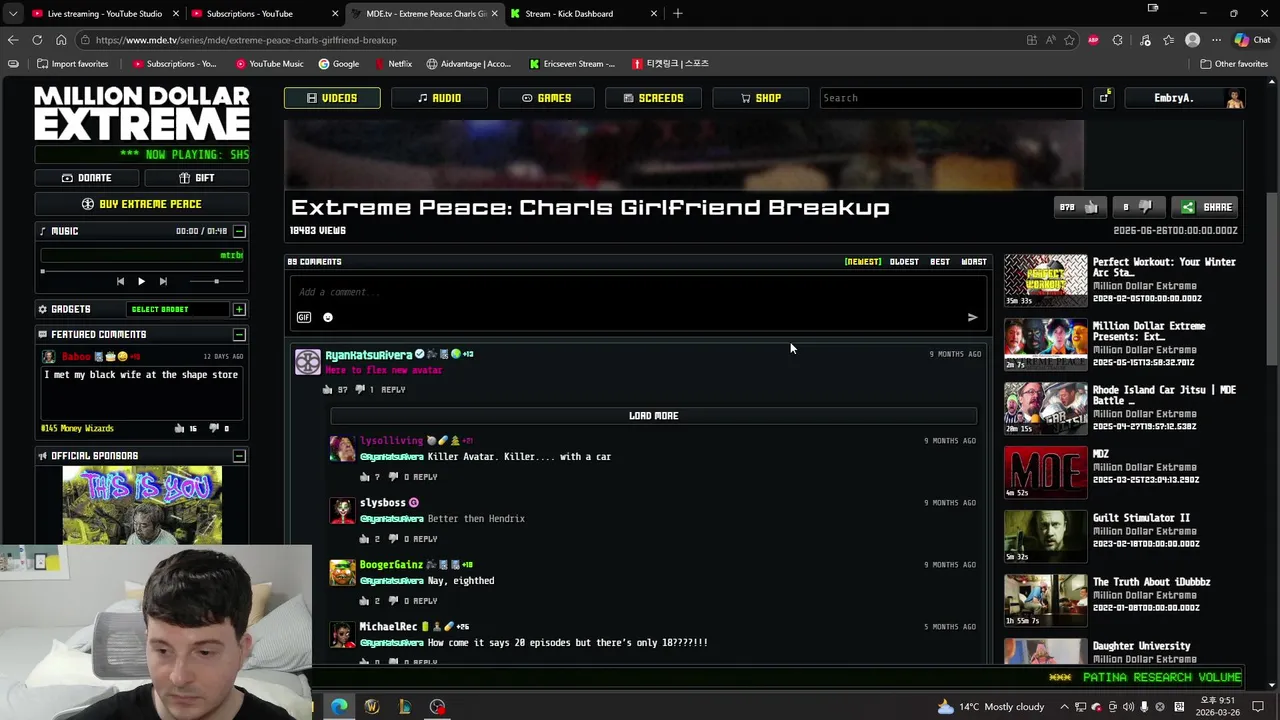Reply to lysolliving's comment
The image size is (1280, 720).
click(425, 477)
